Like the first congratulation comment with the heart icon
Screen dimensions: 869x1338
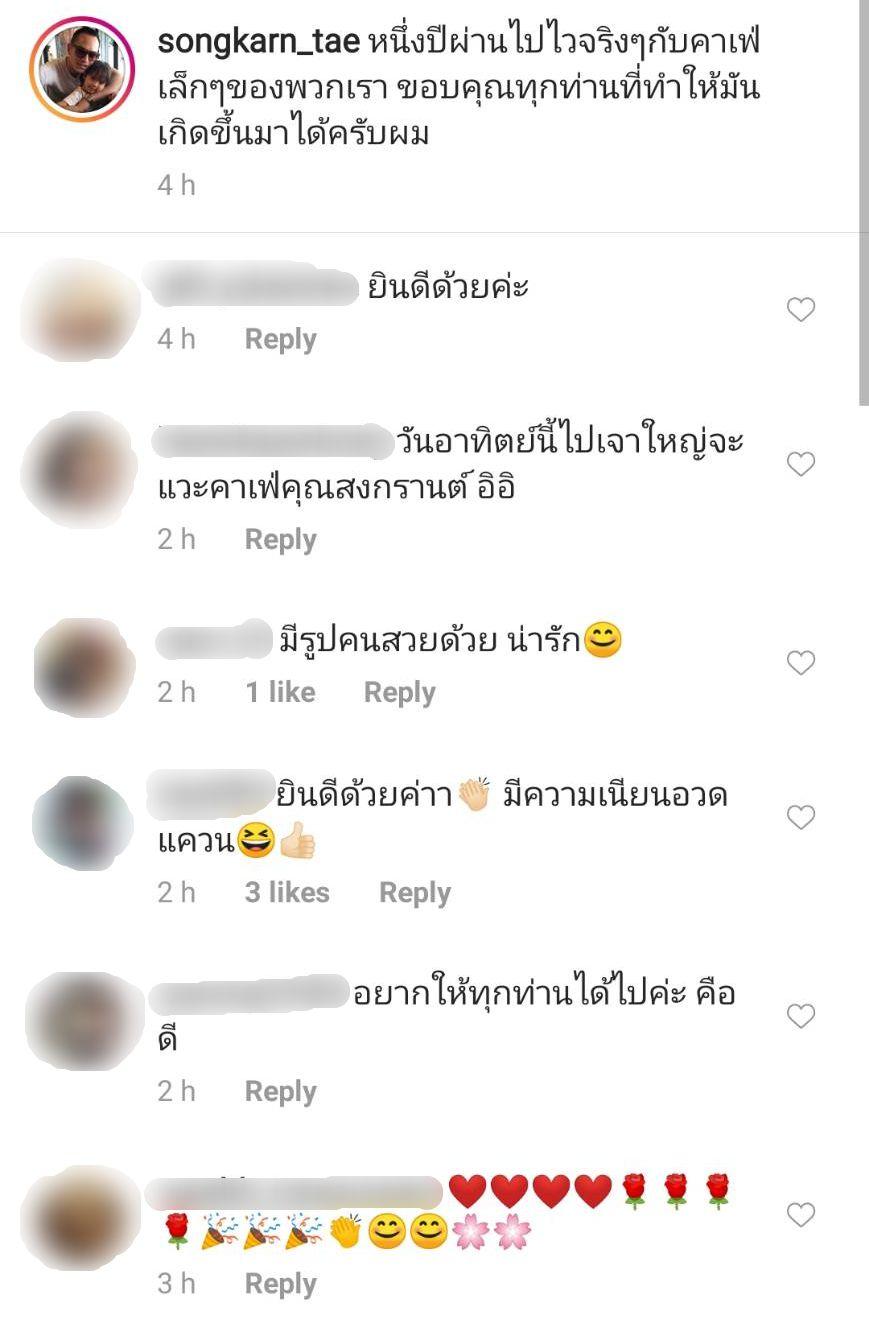click(x=801, y=310)
